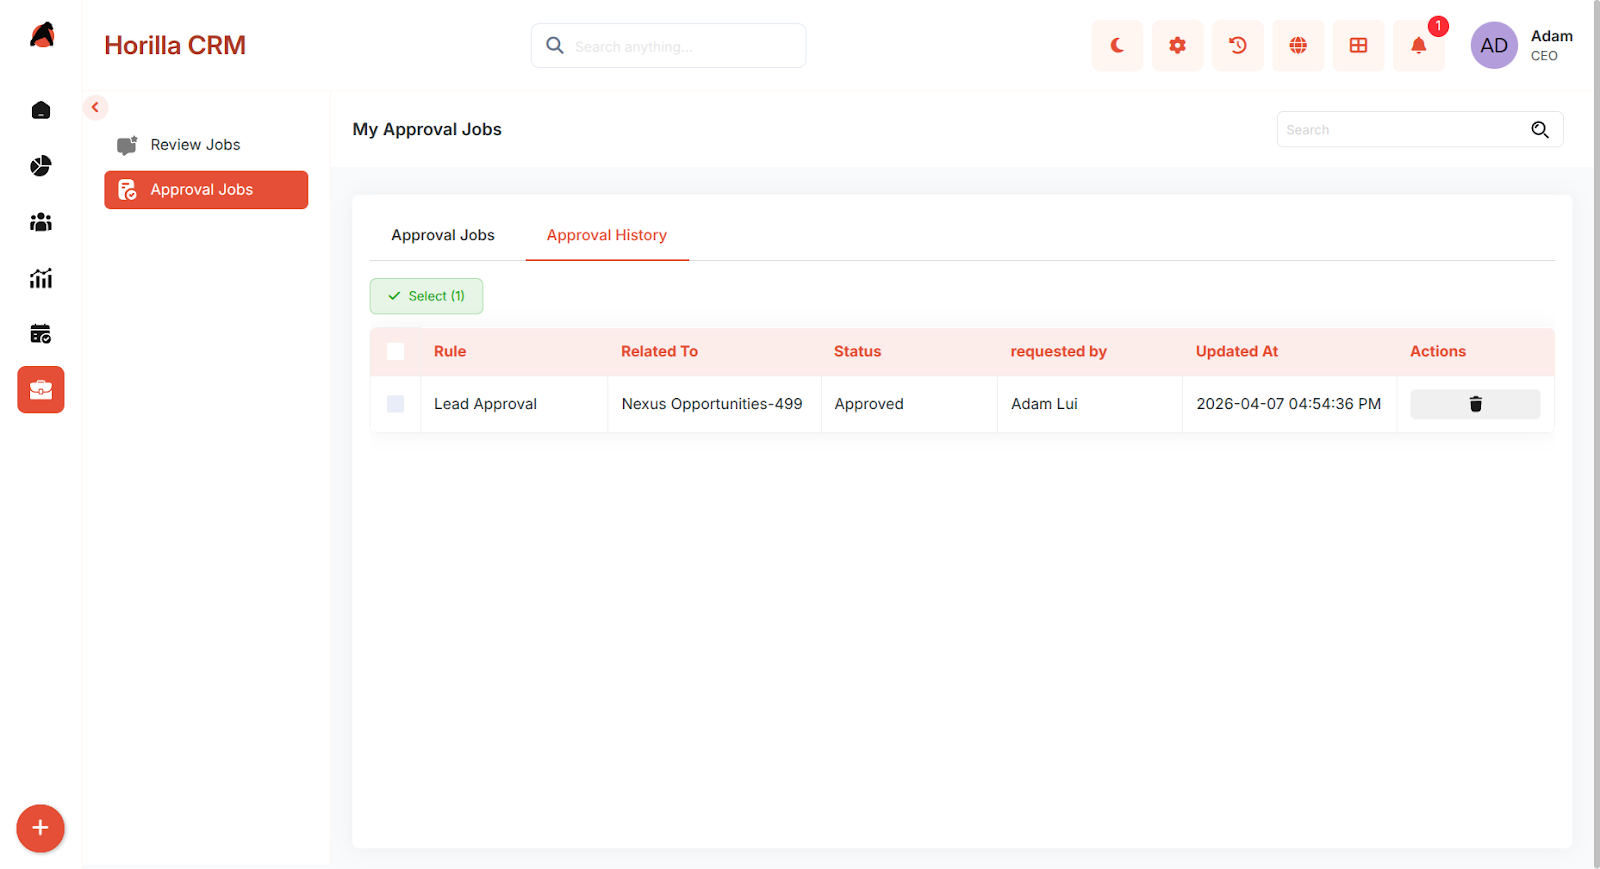Open language globe icon
Viewport: 1600px width, 869px height.
coord(1298,46)
